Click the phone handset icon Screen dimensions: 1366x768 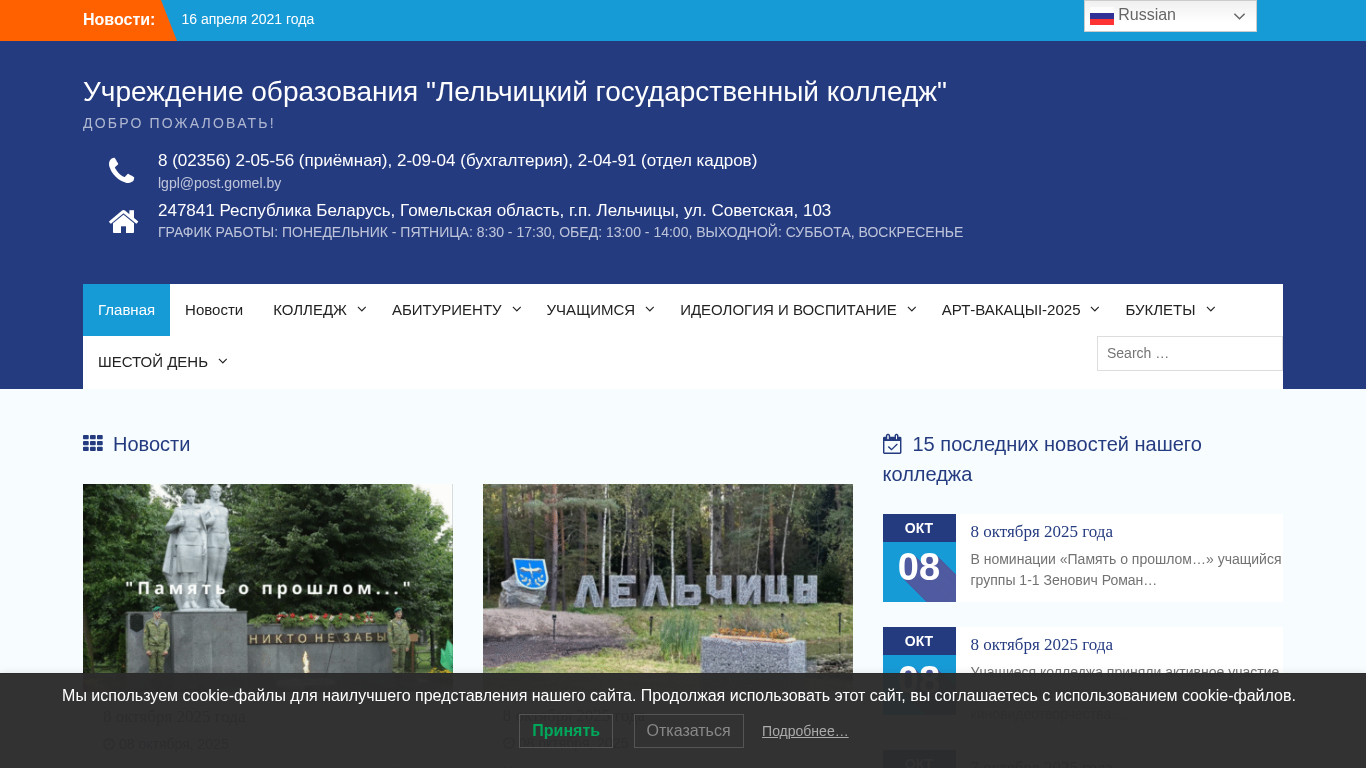[122, 171]
